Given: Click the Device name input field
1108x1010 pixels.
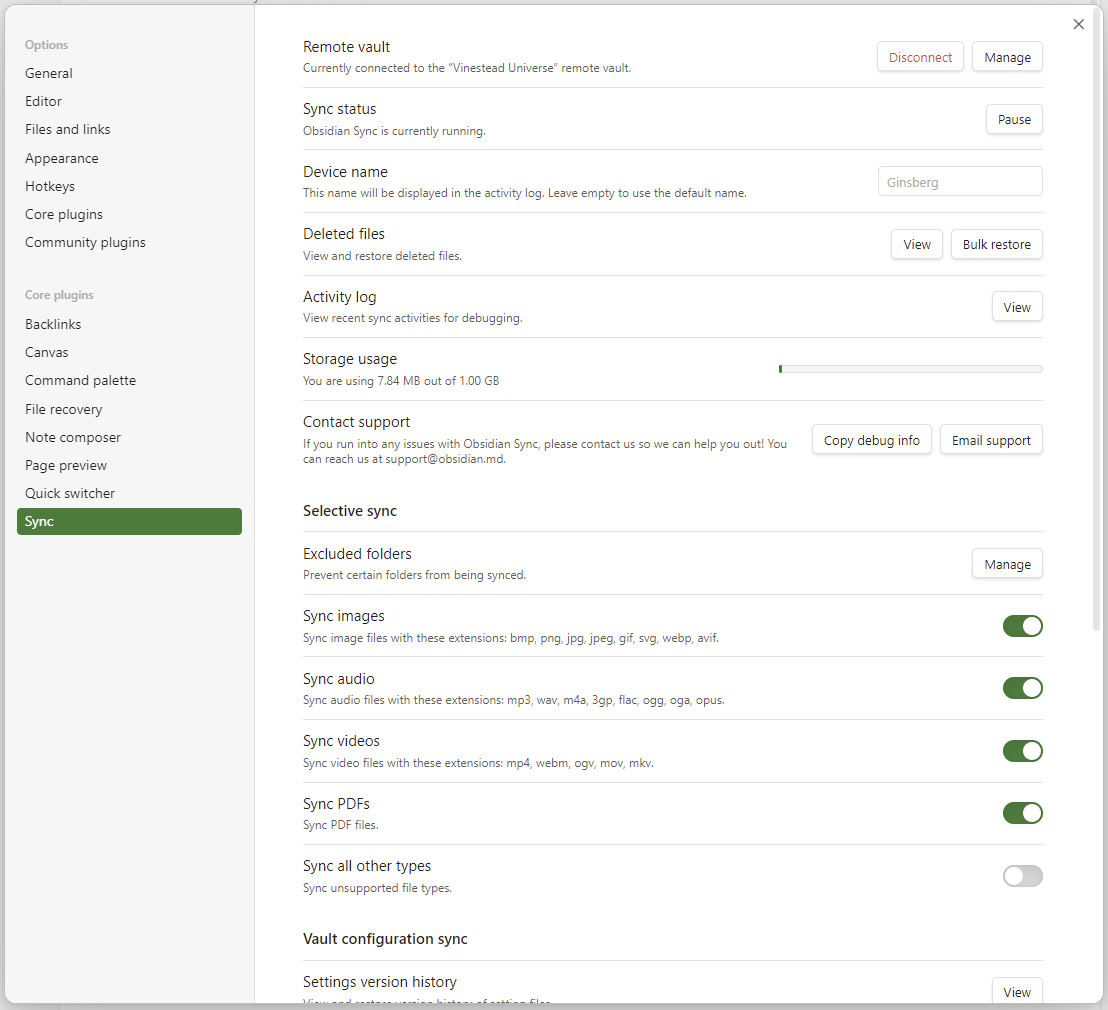Looking at the screenshot, I should point(960,182).
